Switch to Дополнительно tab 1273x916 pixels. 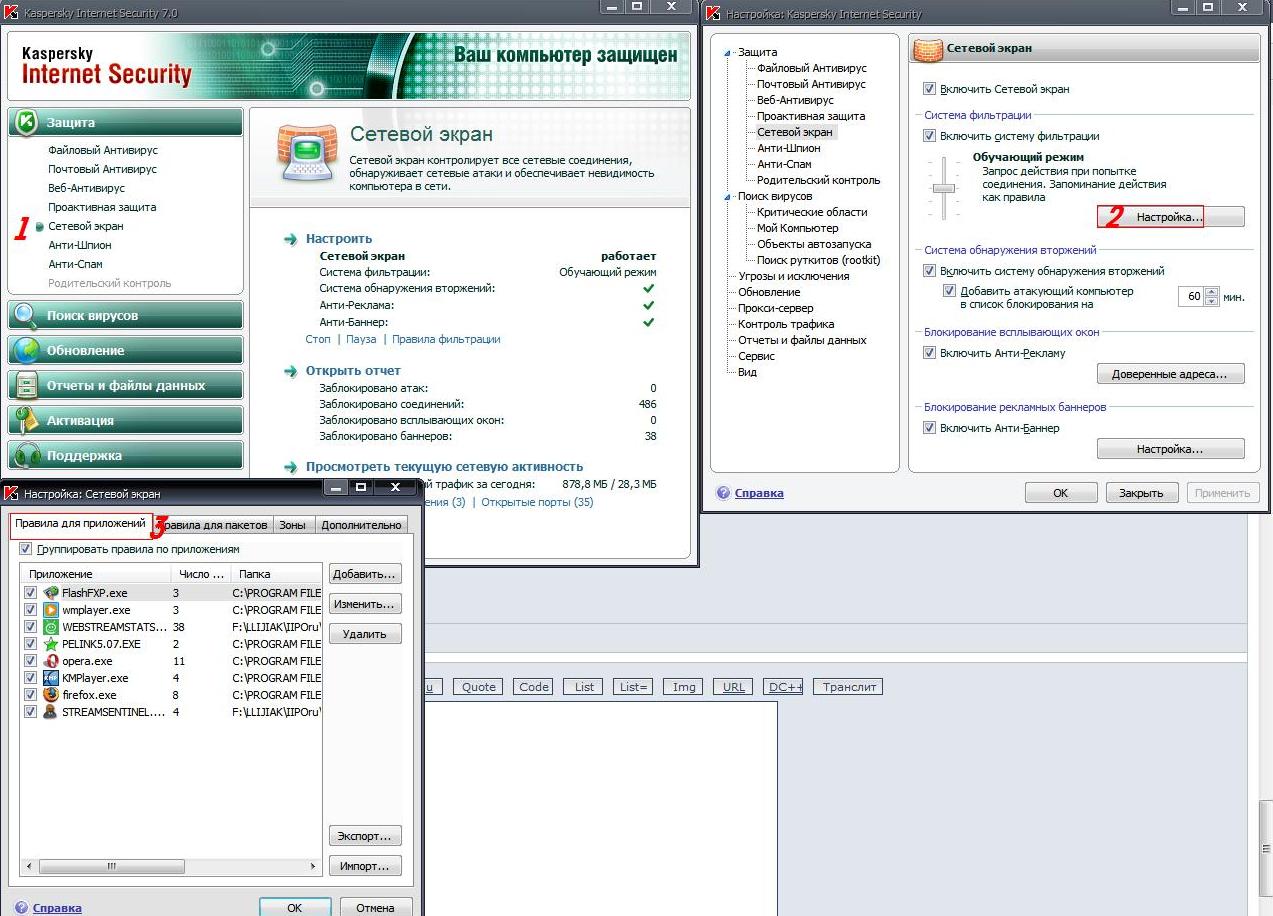[361, 525]
